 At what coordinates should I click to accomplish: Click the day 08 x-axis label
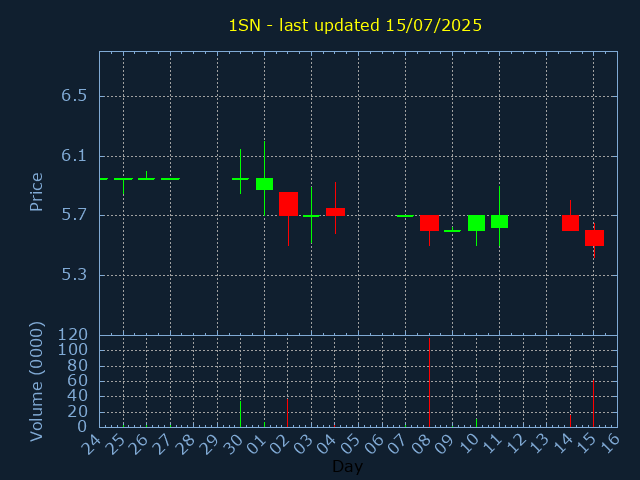420,444
